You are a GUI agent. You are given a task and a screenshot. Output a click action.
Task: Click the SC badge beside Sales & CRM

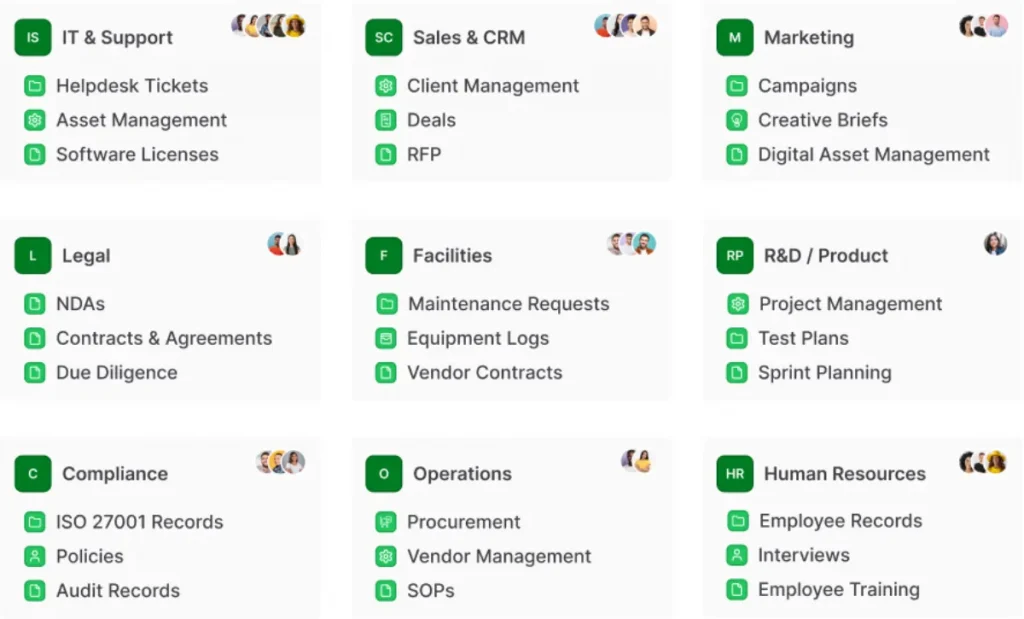click(x=384, y=38)
